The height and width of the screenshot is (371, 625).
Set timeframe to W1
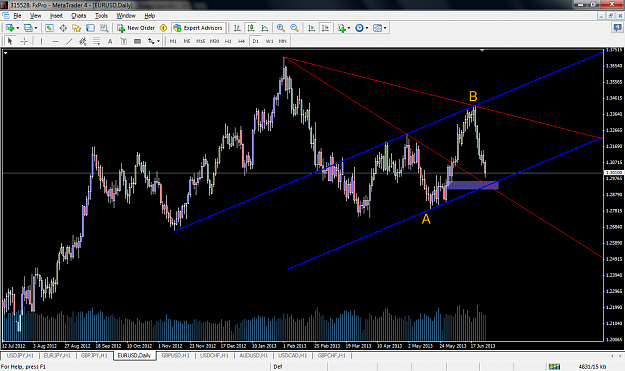[x=269, y=41]
